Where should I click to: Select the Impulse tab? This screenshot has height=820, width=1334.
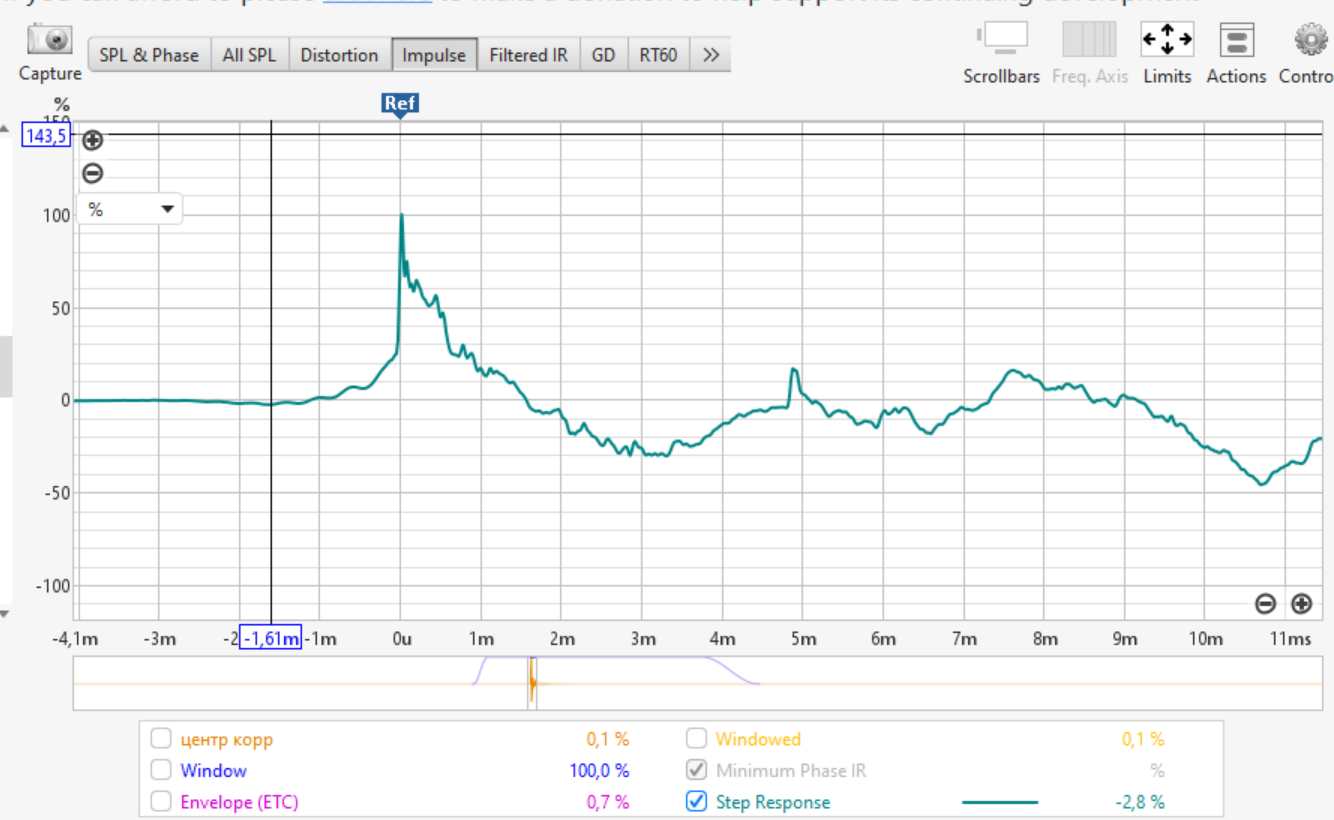pos(434,55)
